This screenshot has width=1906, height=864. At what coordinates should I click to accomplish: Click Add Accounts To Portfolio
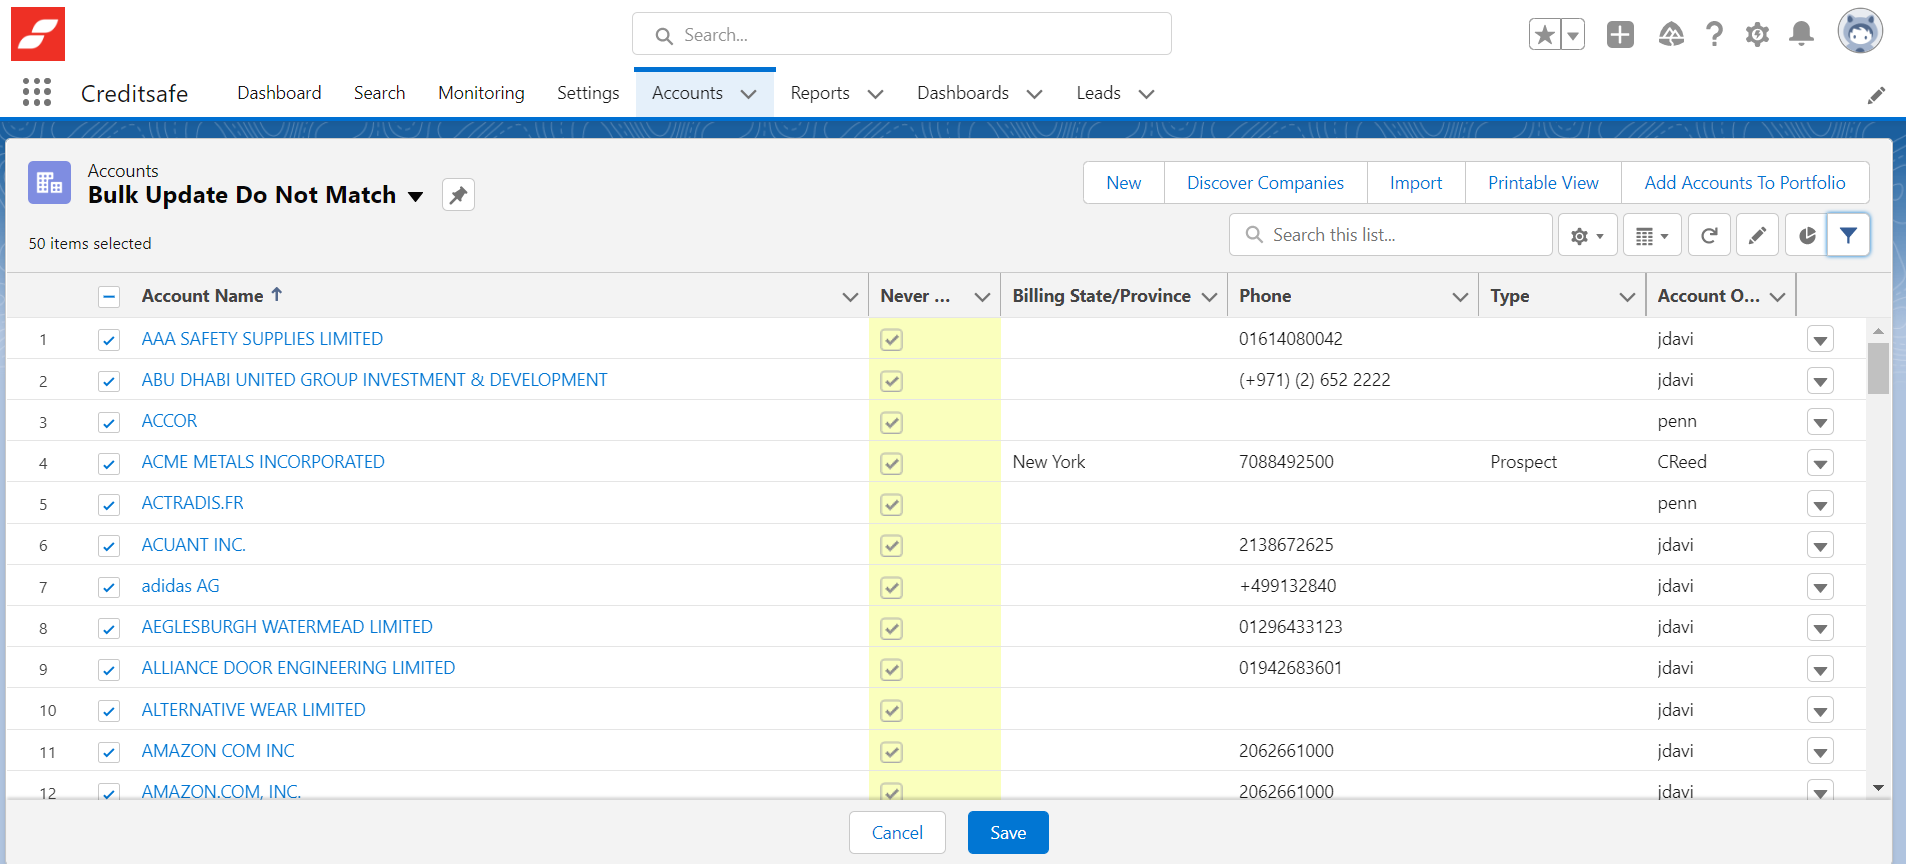click(1745, 183)
